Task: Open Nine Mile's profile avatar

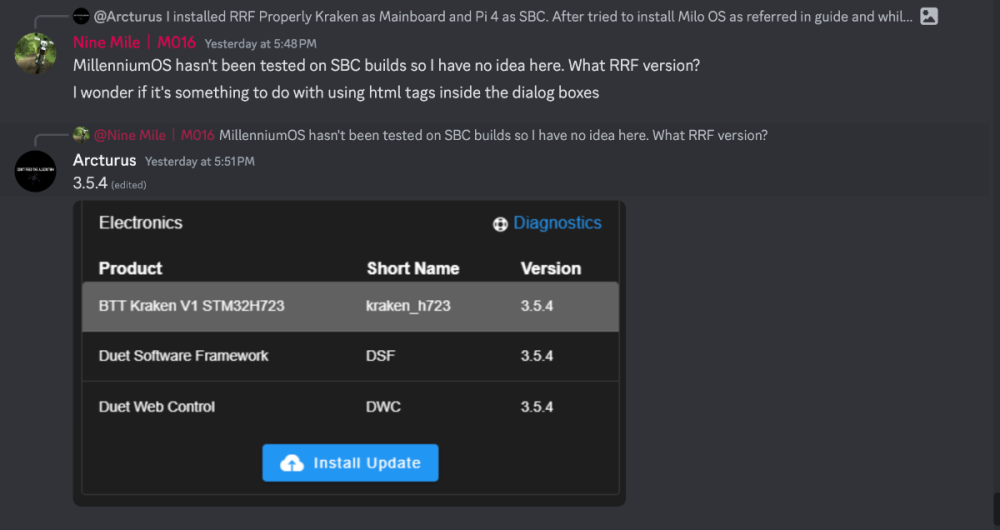Action: click(35, 54)
